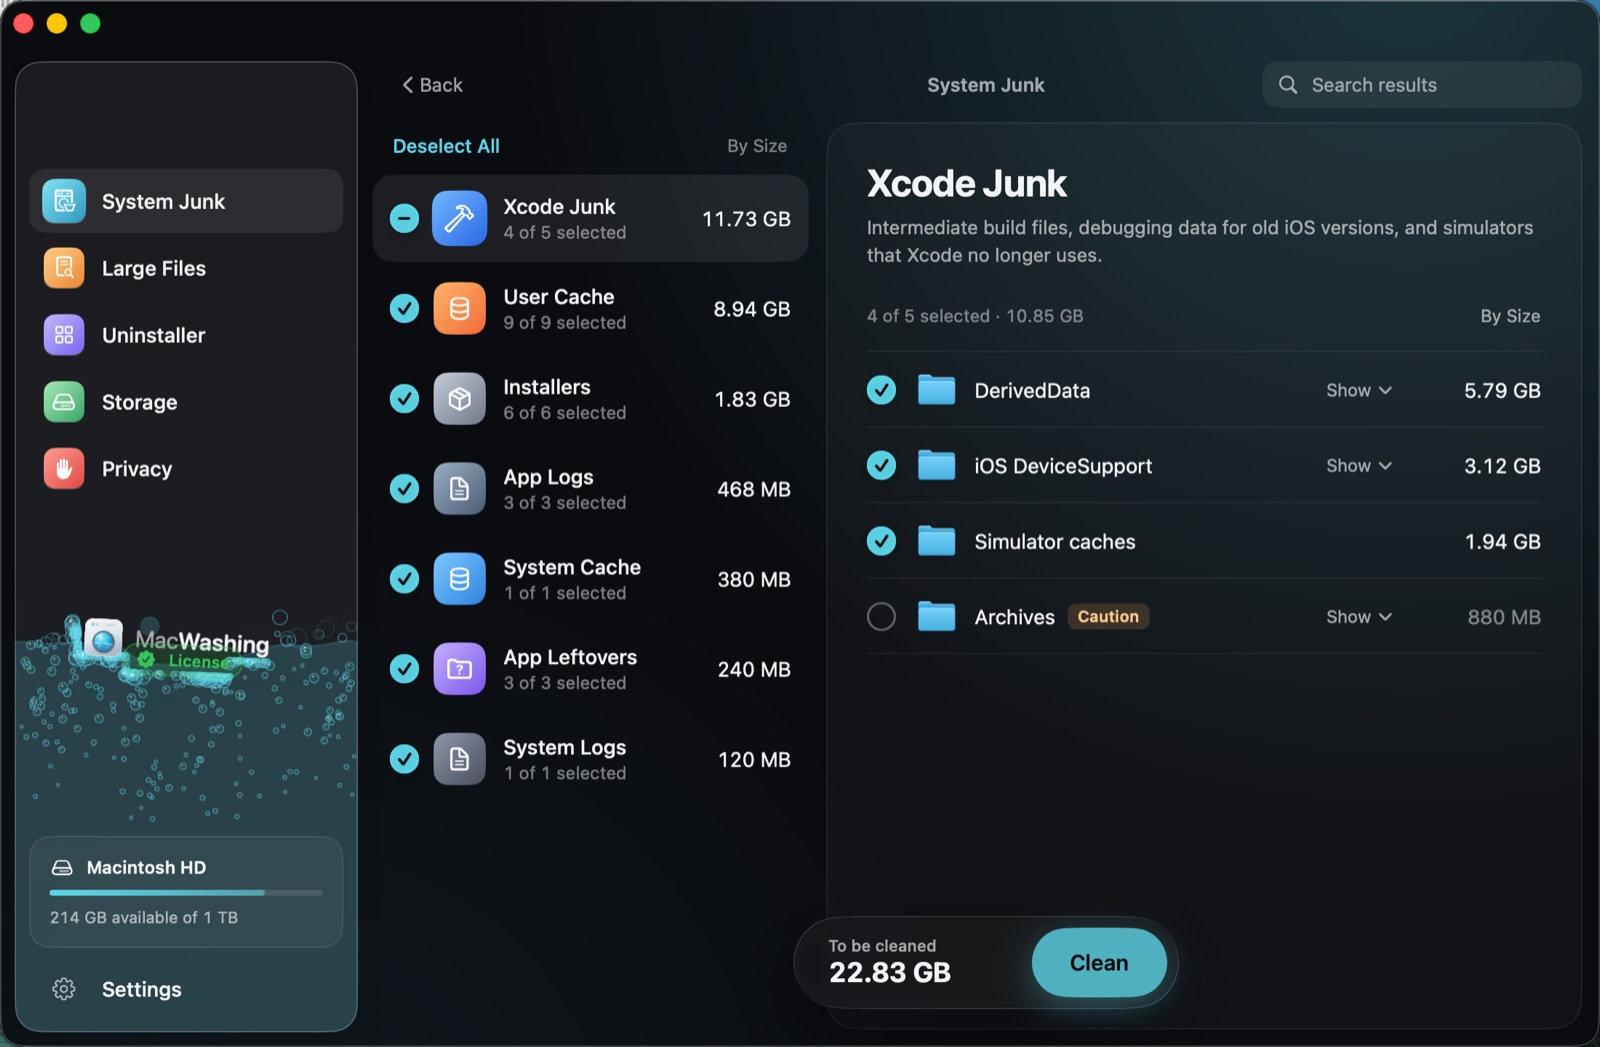Click the Archives folder icon
The image size is (1600, 1047).
point(937,616)
